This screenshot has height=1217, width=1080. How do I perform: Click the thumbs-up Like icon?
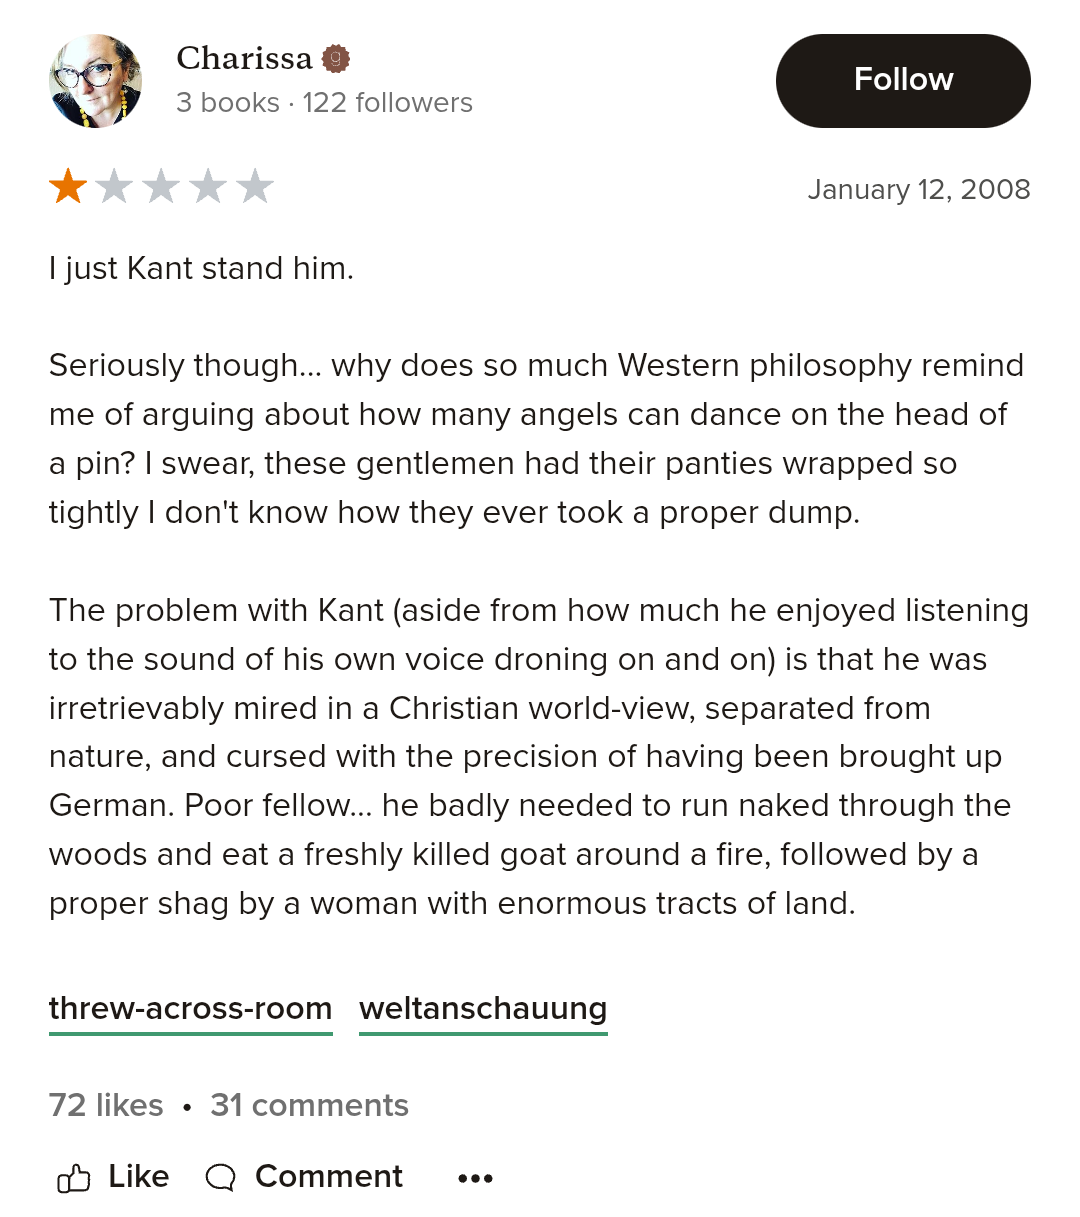coord(74,1178)
